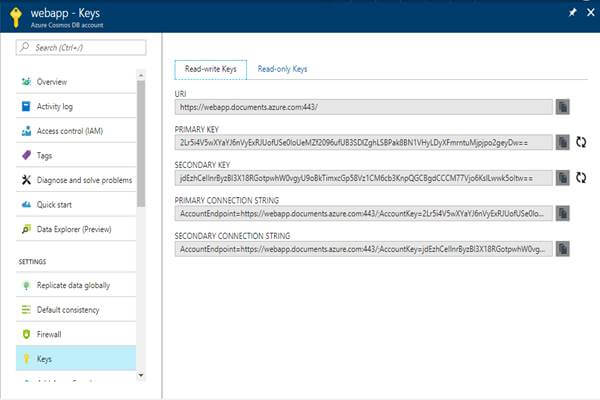Click the Diagnose and solve problems icon
This screenshot has height=400, width=600.
coord(26,180)
